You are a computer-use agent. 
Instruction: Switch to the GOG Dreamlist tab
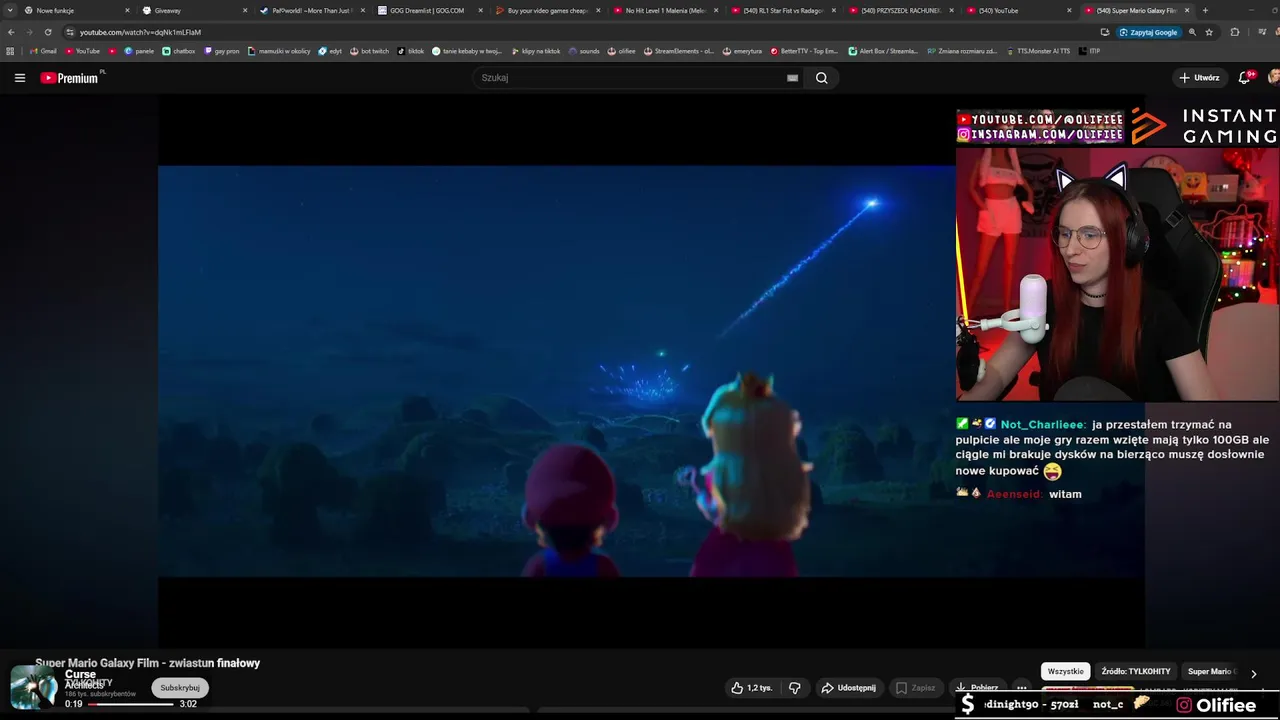pyautogui.click(x=429, y=10)
